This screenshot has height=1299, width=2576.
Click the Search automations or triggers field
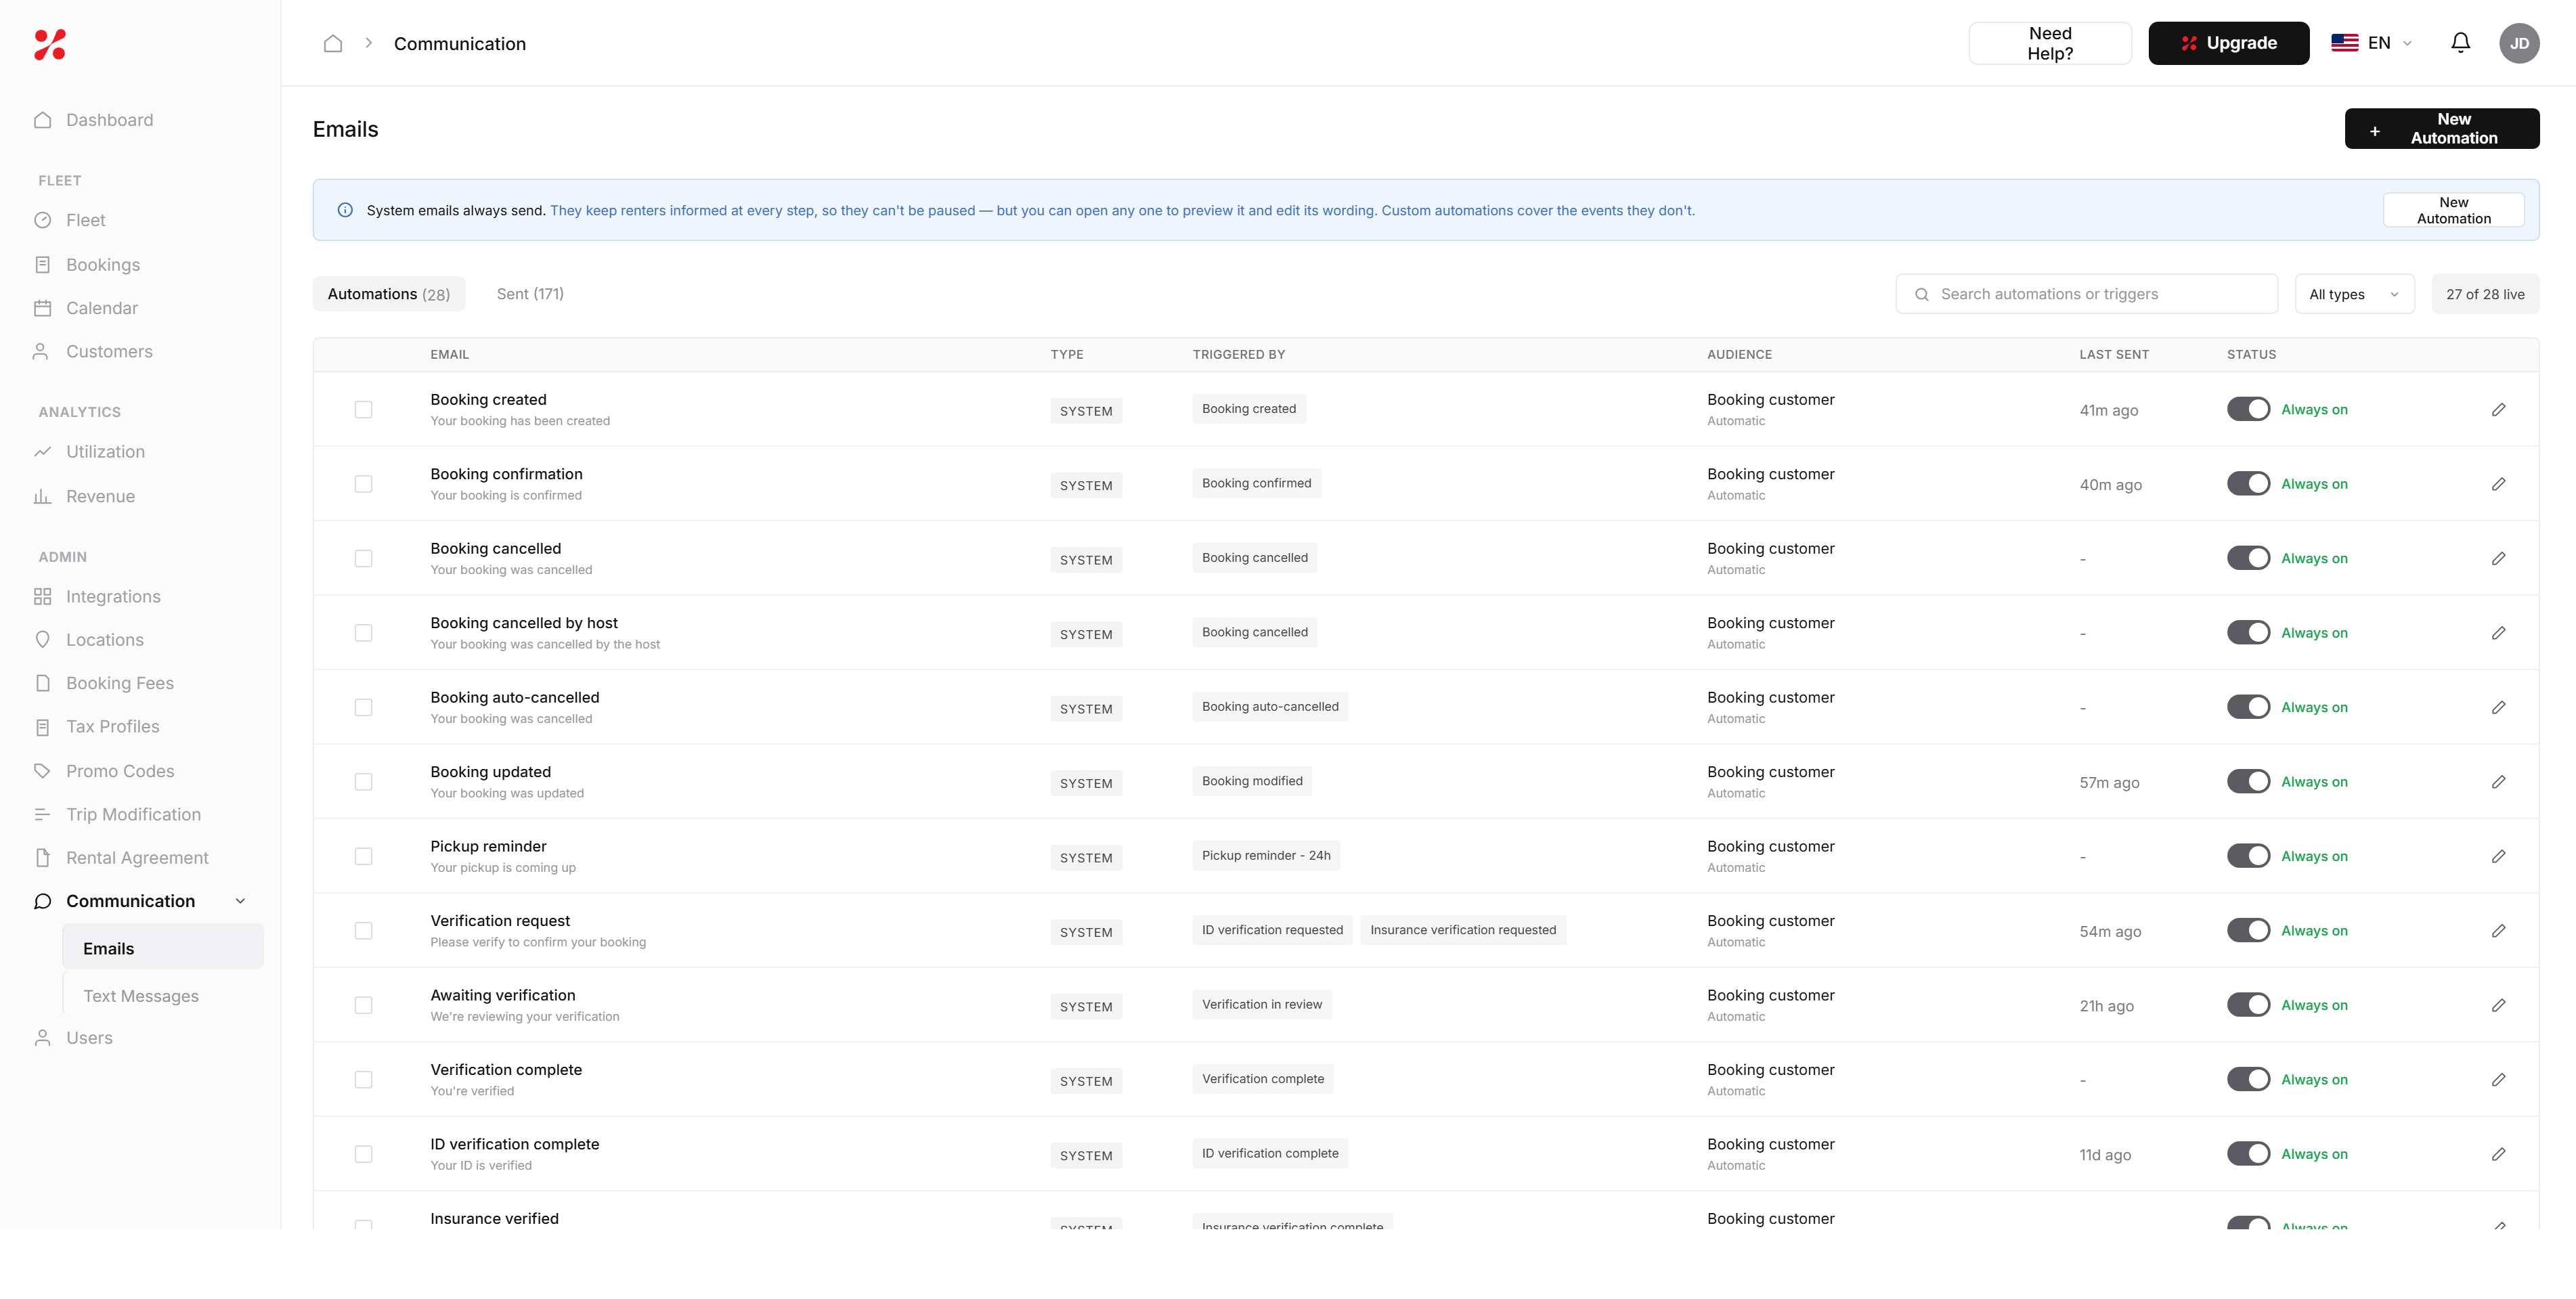tap(2086, 294)
